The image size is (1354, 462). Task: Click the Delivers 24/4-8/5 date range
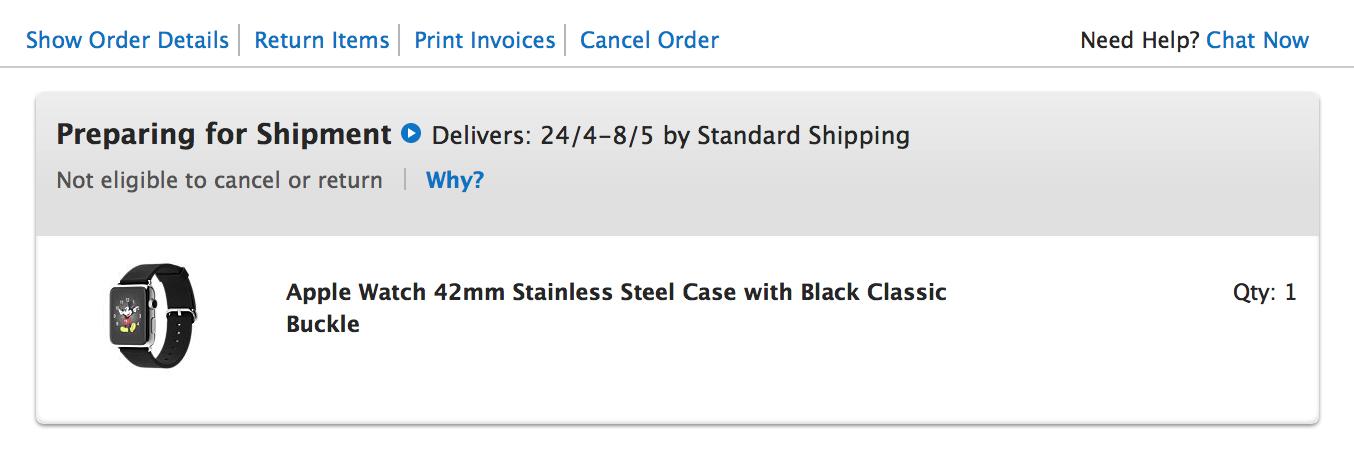tap(597, 135)
